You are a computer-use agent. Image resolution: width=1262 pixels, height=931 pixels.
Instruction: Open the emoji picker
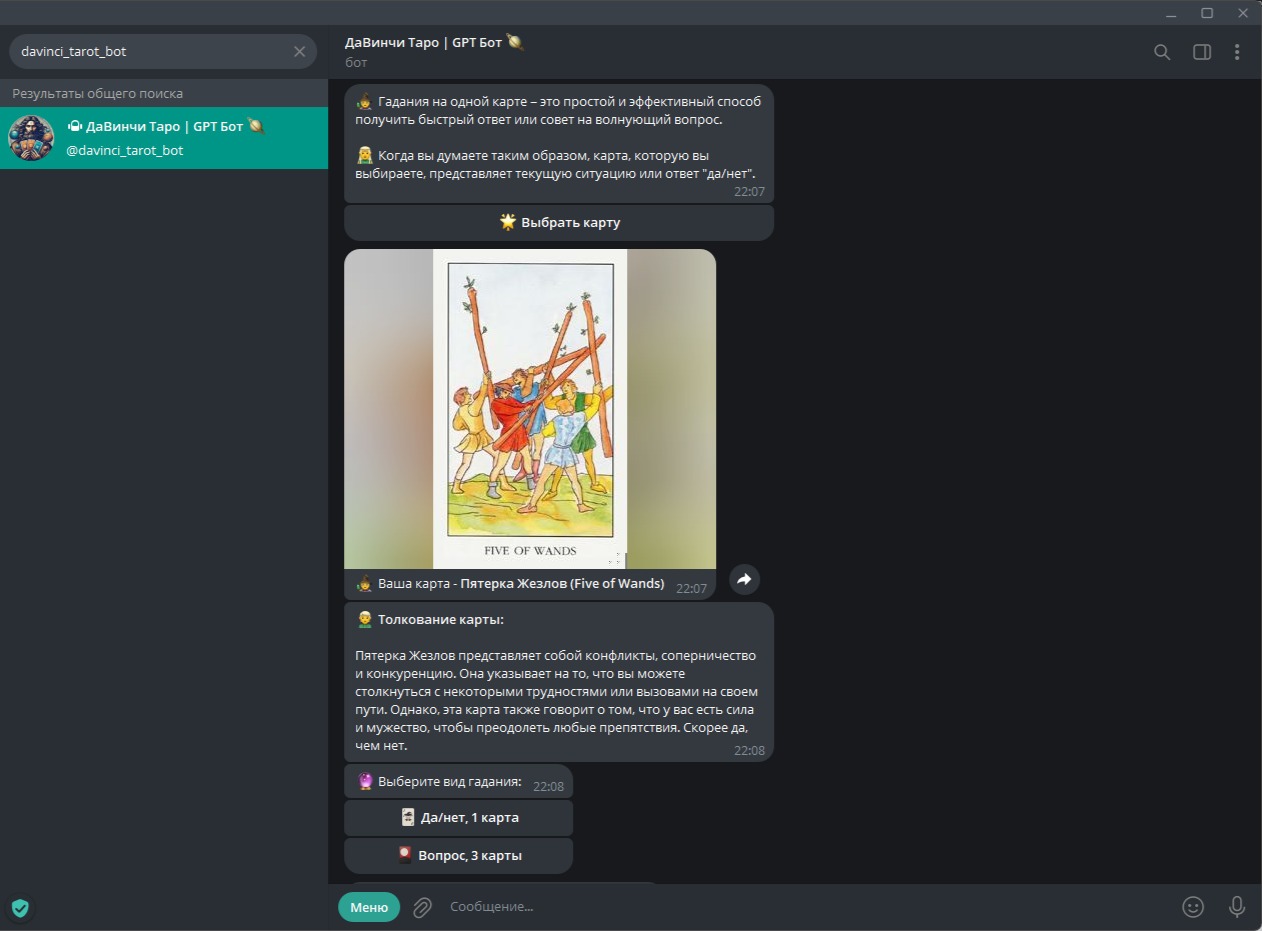1193,907
